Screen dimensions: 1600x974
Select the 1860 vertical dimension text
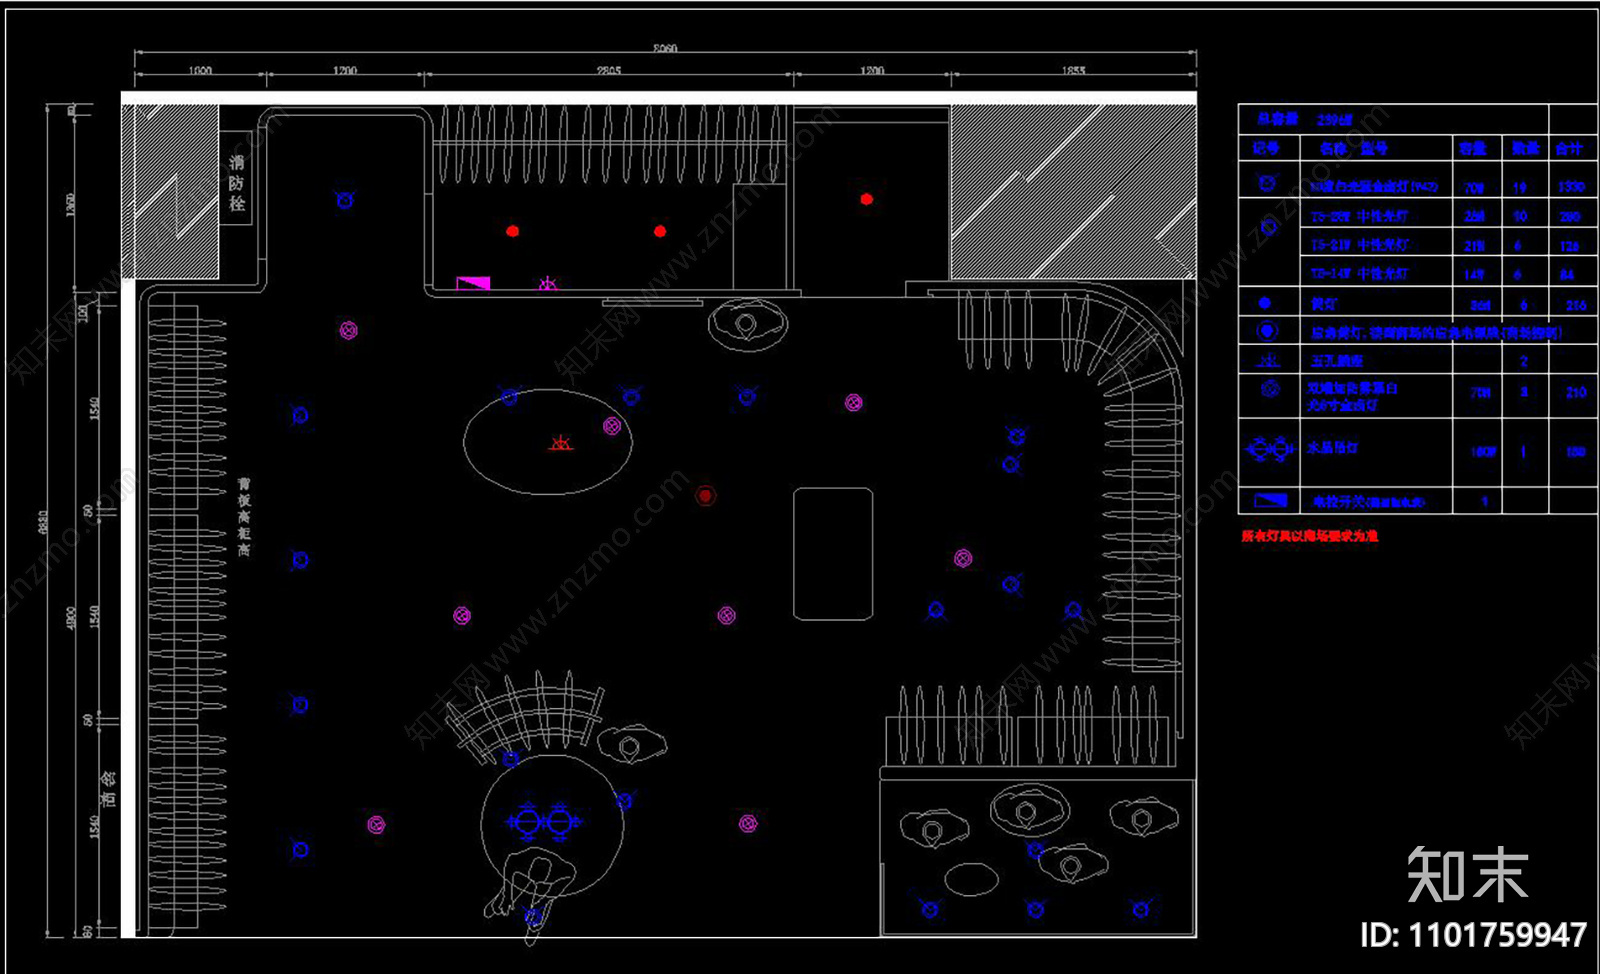tap(70, 205)
